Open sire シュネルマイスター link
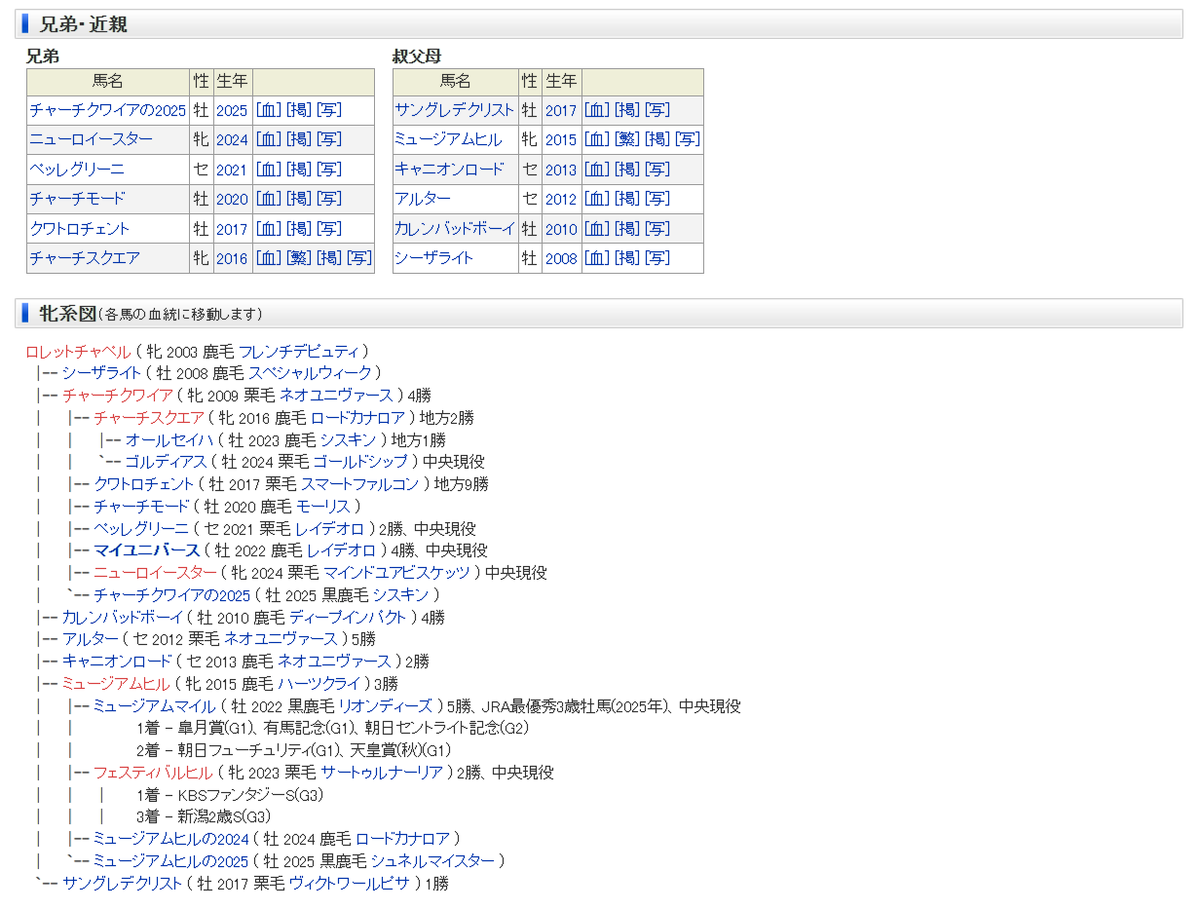This screenshot has height=909, width=1200. (433, 860)
